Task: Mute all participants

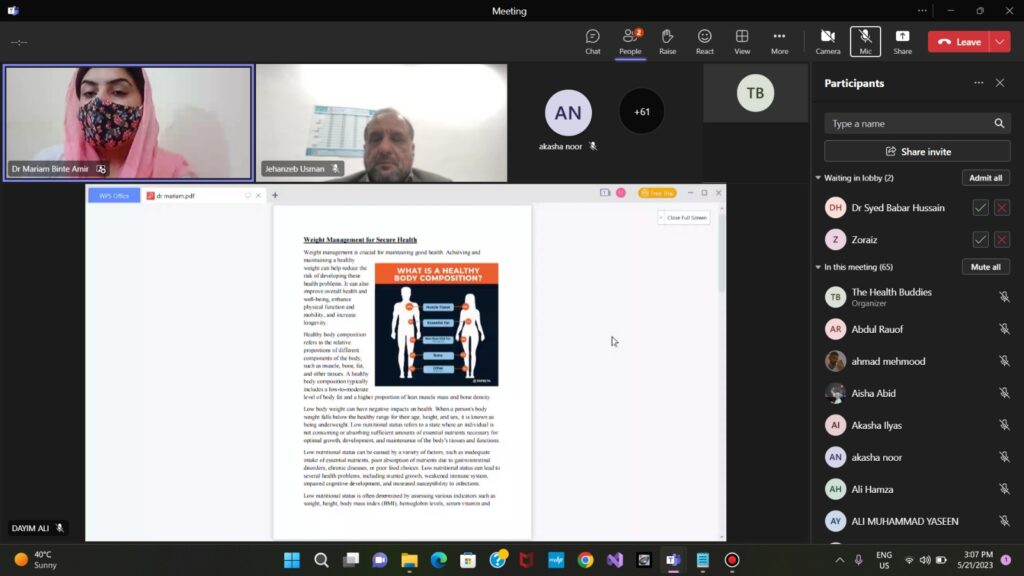Action: [985, 267]
